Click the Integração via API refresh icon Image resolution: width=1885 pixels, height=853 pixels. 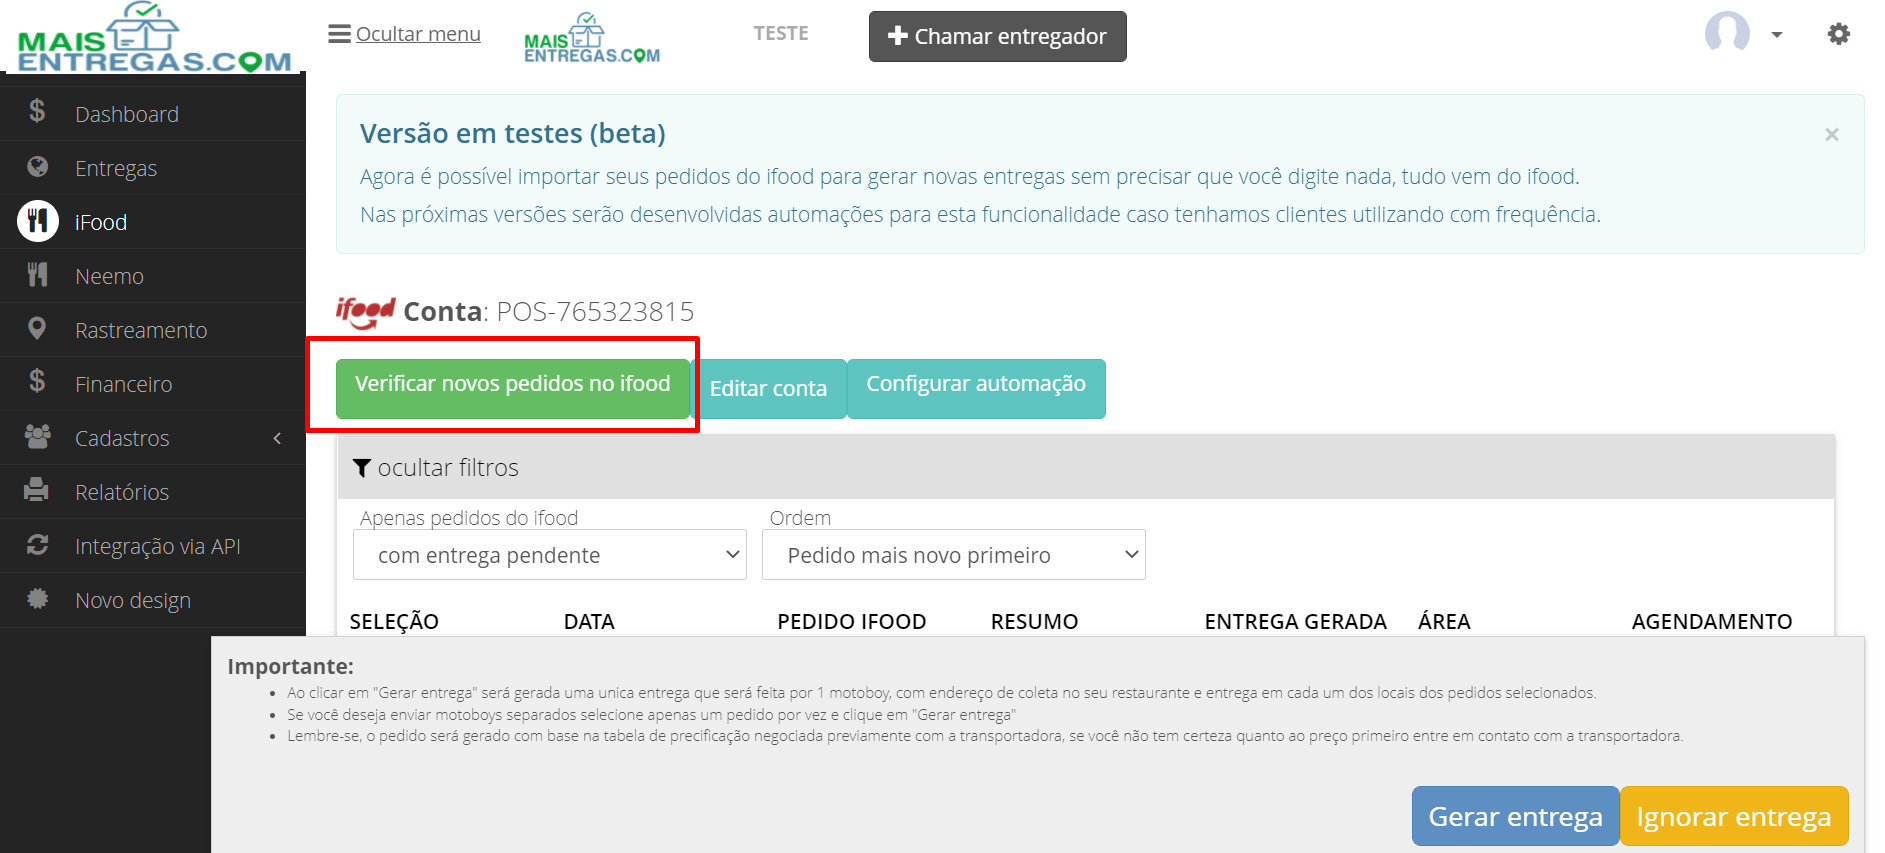point(37,544)
